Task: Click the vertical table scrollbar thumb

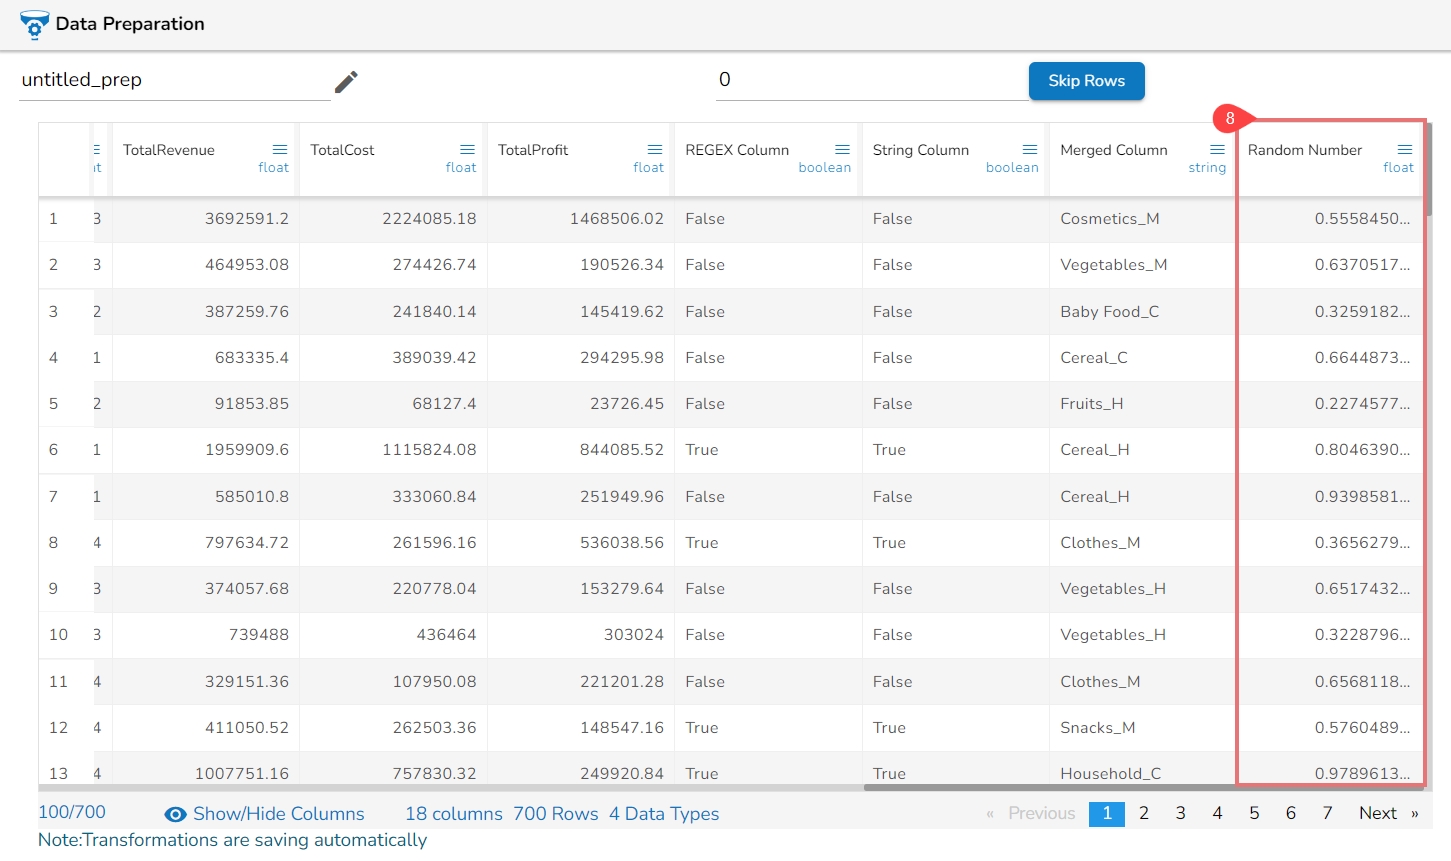Action: point(1429,170)
